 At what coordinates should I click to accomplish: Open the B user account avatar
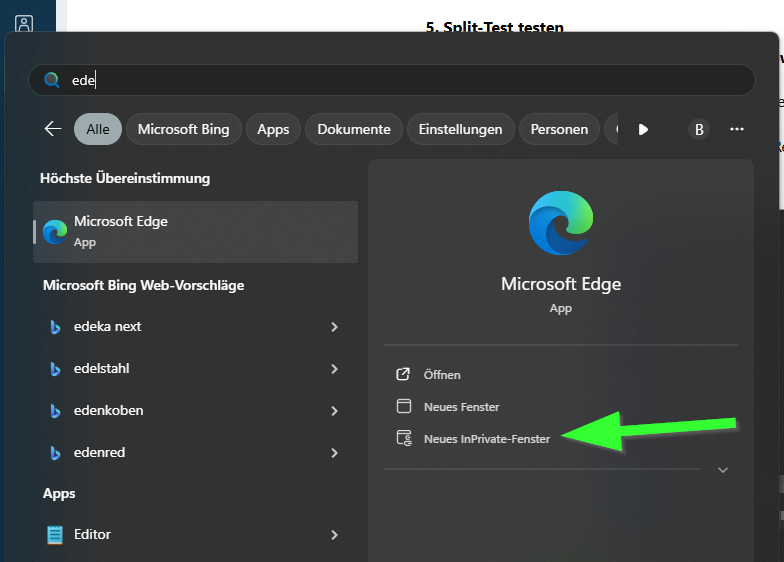pos(699,130)
